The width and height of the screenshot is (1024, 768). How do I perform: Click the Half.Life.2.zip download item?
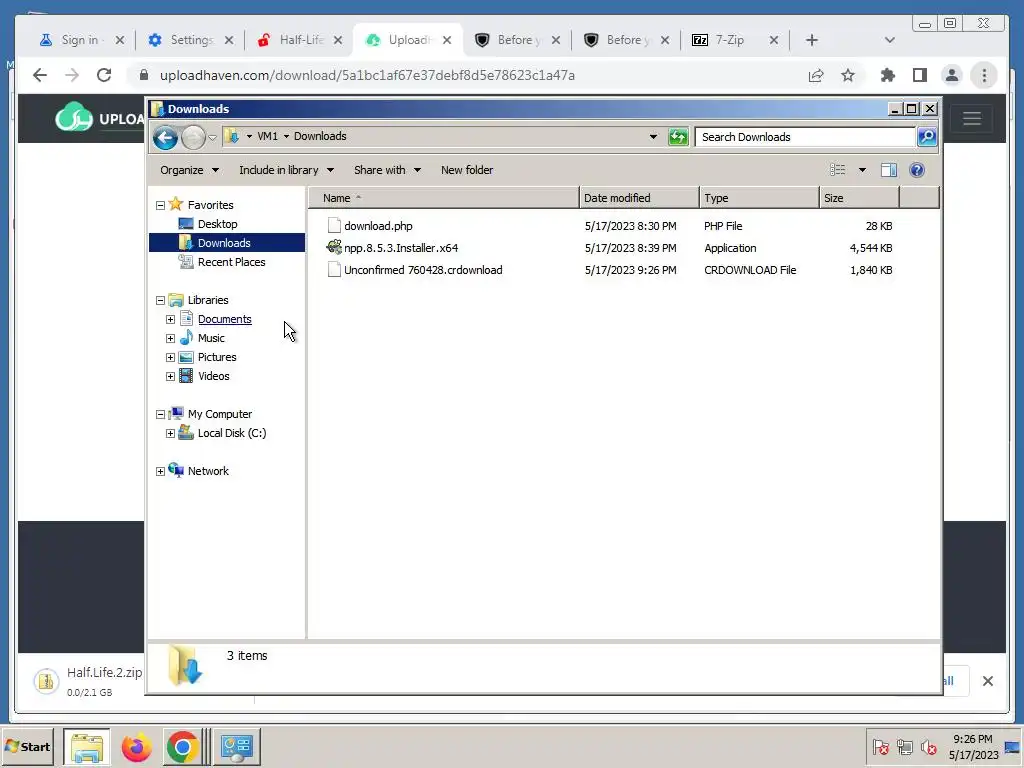pos(88,680)
